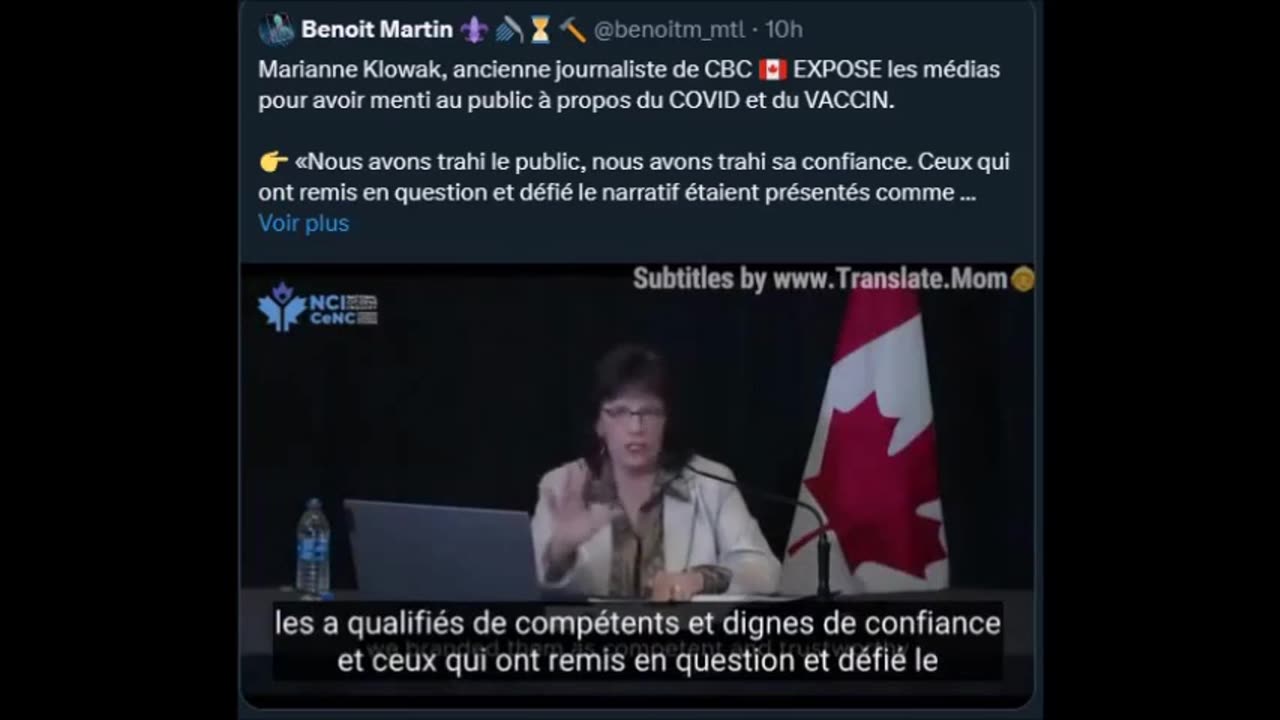Click the hammer emoji in display name

tap(573, 30)
